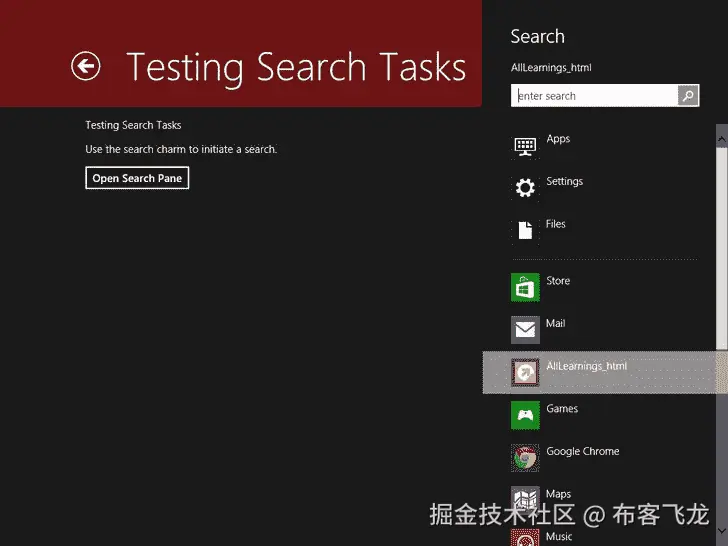Open the Google Chrome icon
This screenshot has height=546, width=728.
525,458
